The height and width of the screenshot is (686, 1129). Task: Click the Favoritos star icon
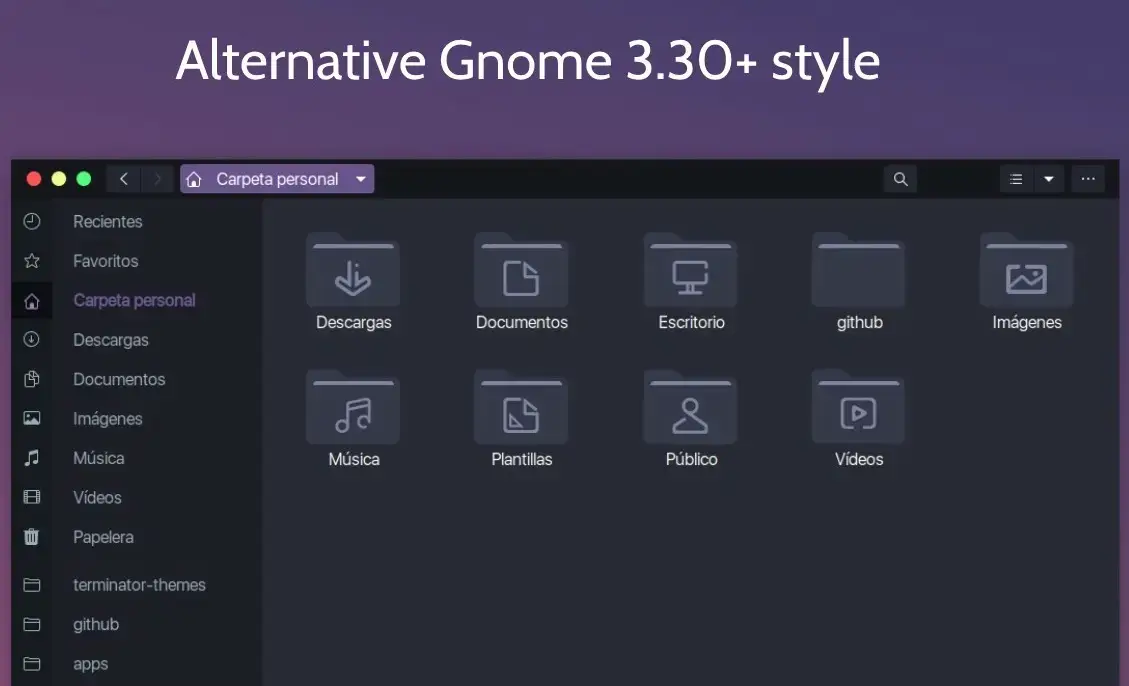(32, 261)
